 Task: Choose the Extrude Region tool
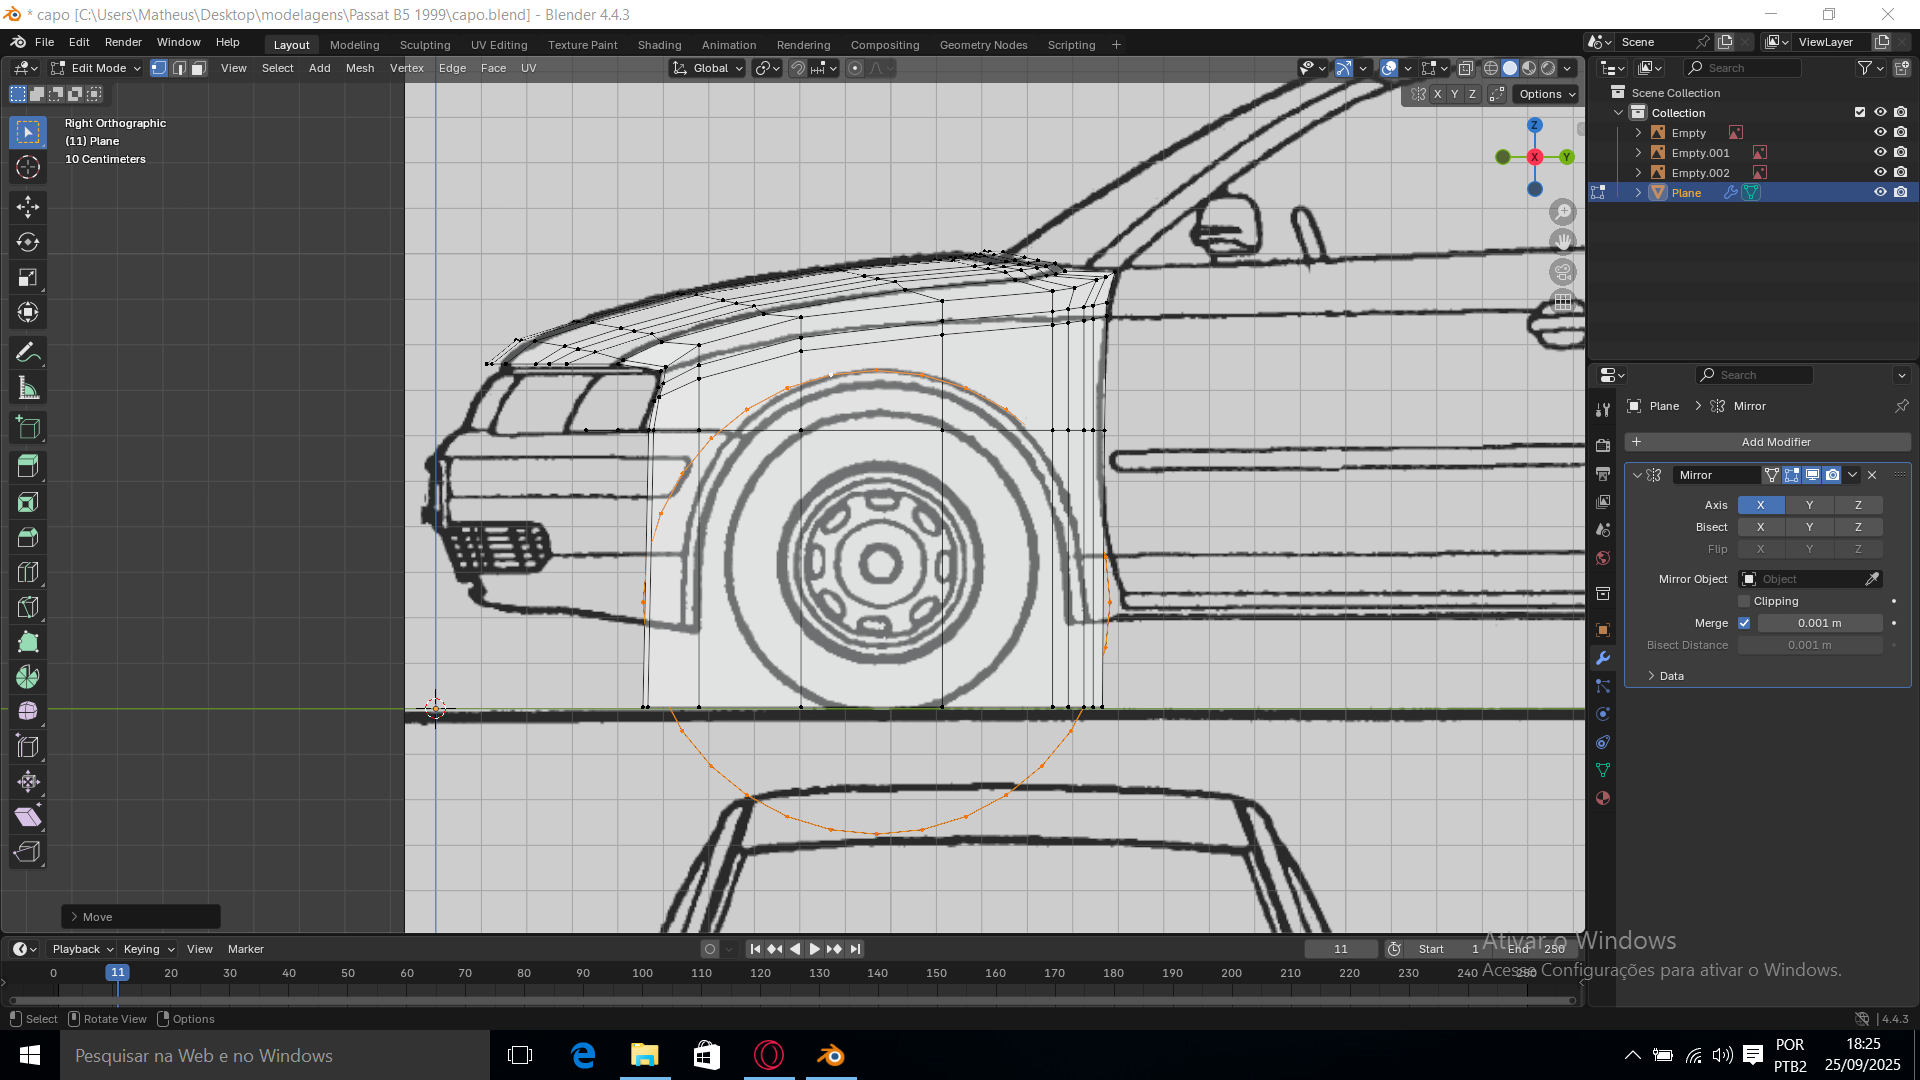click(x=28, y=466)
